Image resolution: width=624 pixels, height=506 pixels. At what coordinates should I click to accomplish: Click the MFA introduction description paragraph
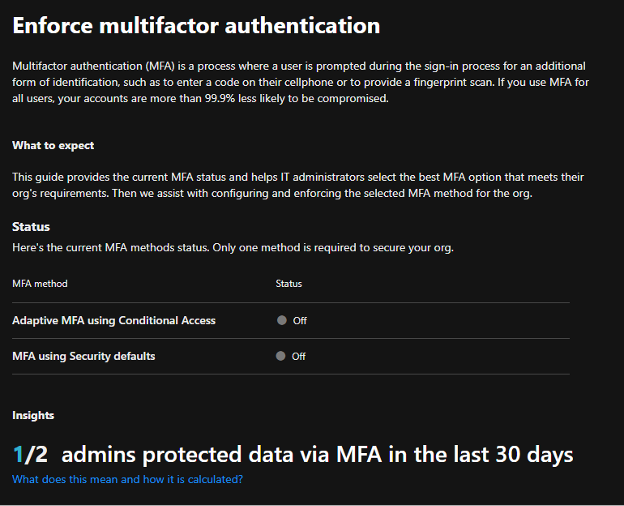pyautogui.click(x=300, y=82)
